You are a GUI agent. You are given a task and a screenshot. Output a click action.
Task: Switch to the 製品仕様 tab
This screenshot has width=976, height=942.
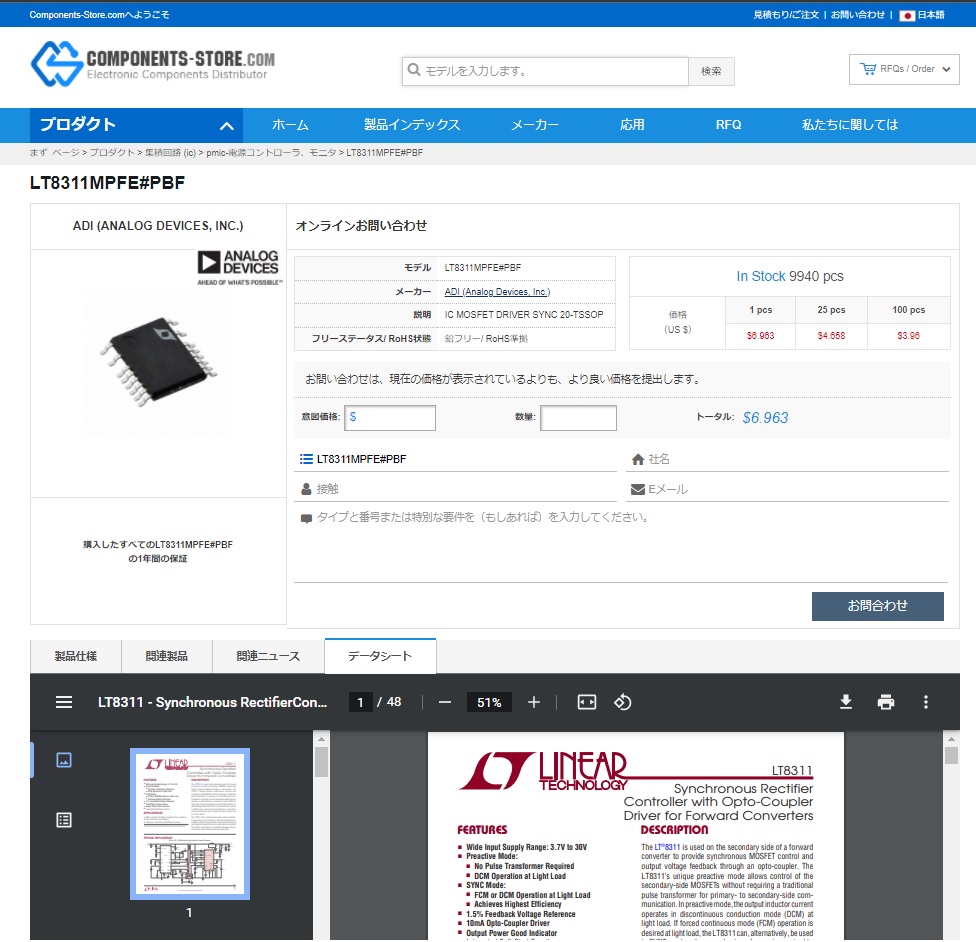(x=76, y=656)
